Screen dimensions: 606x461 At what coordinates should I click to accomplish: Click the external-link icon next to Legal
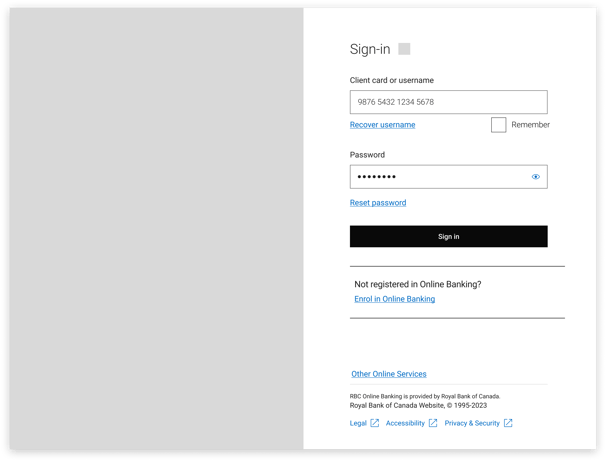pos(374,423)
